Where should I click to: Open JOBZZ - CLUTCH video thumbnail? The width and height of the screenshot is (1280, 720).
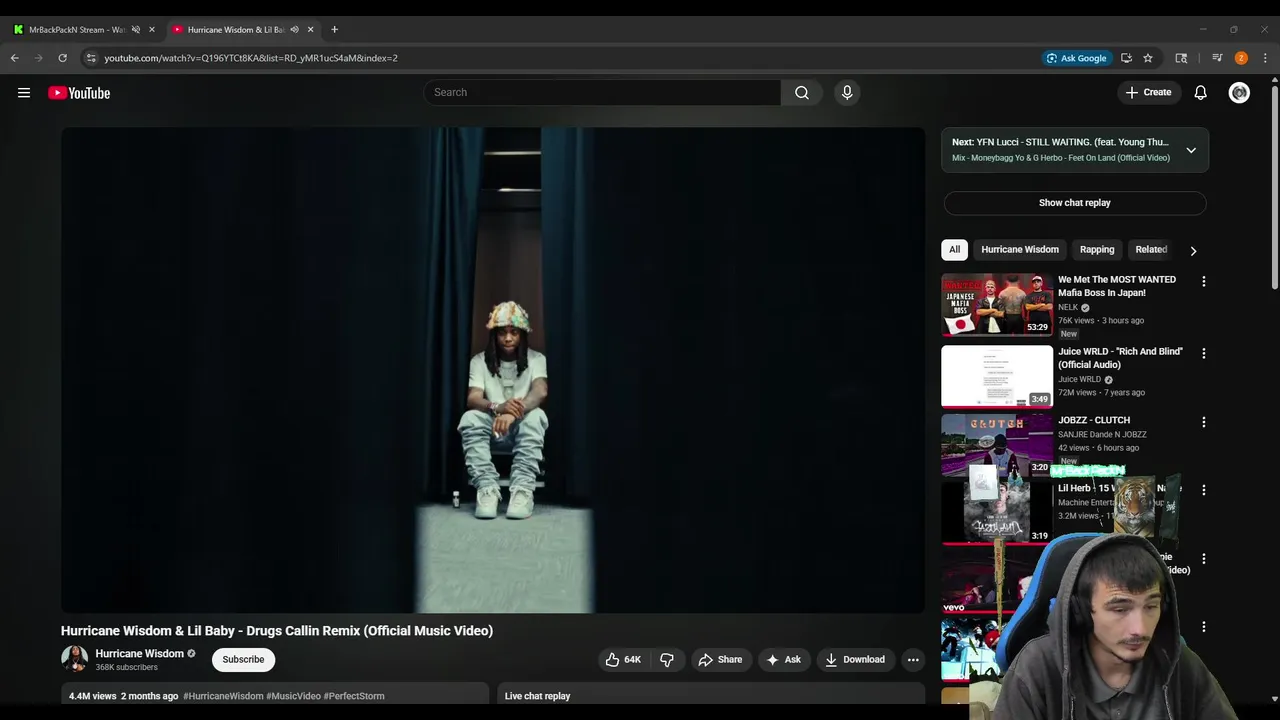[x=997, y=445]
